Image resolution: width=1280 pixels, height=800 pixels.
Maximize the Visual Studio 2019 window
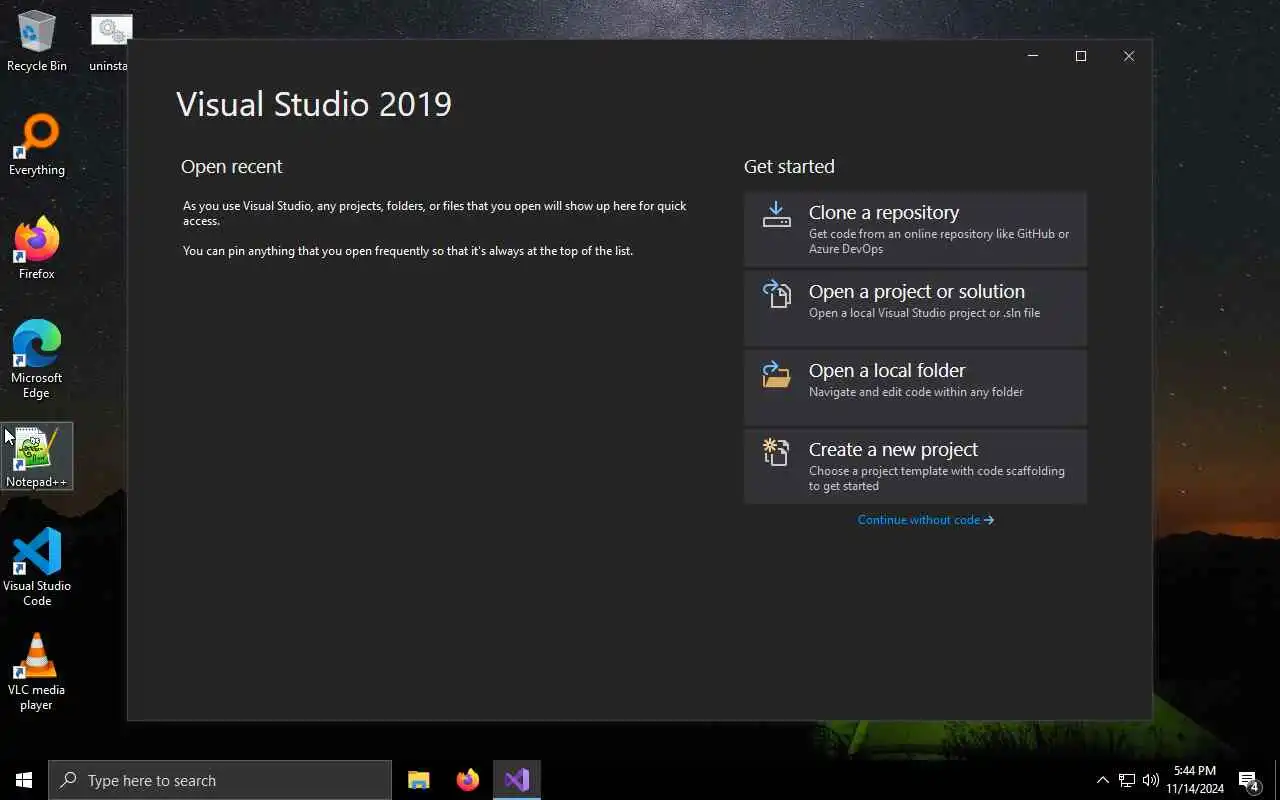pos(1081,56)
